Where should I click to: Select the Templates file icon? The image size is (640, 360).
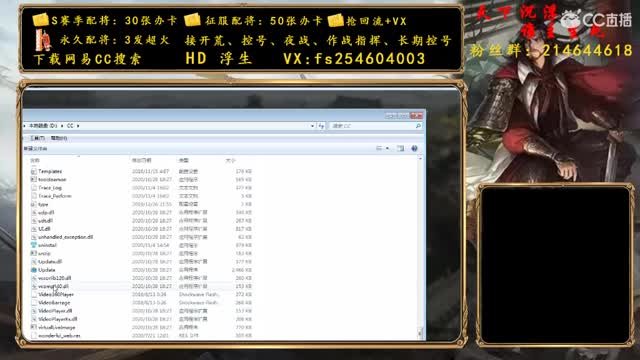(x=34, y=171)
